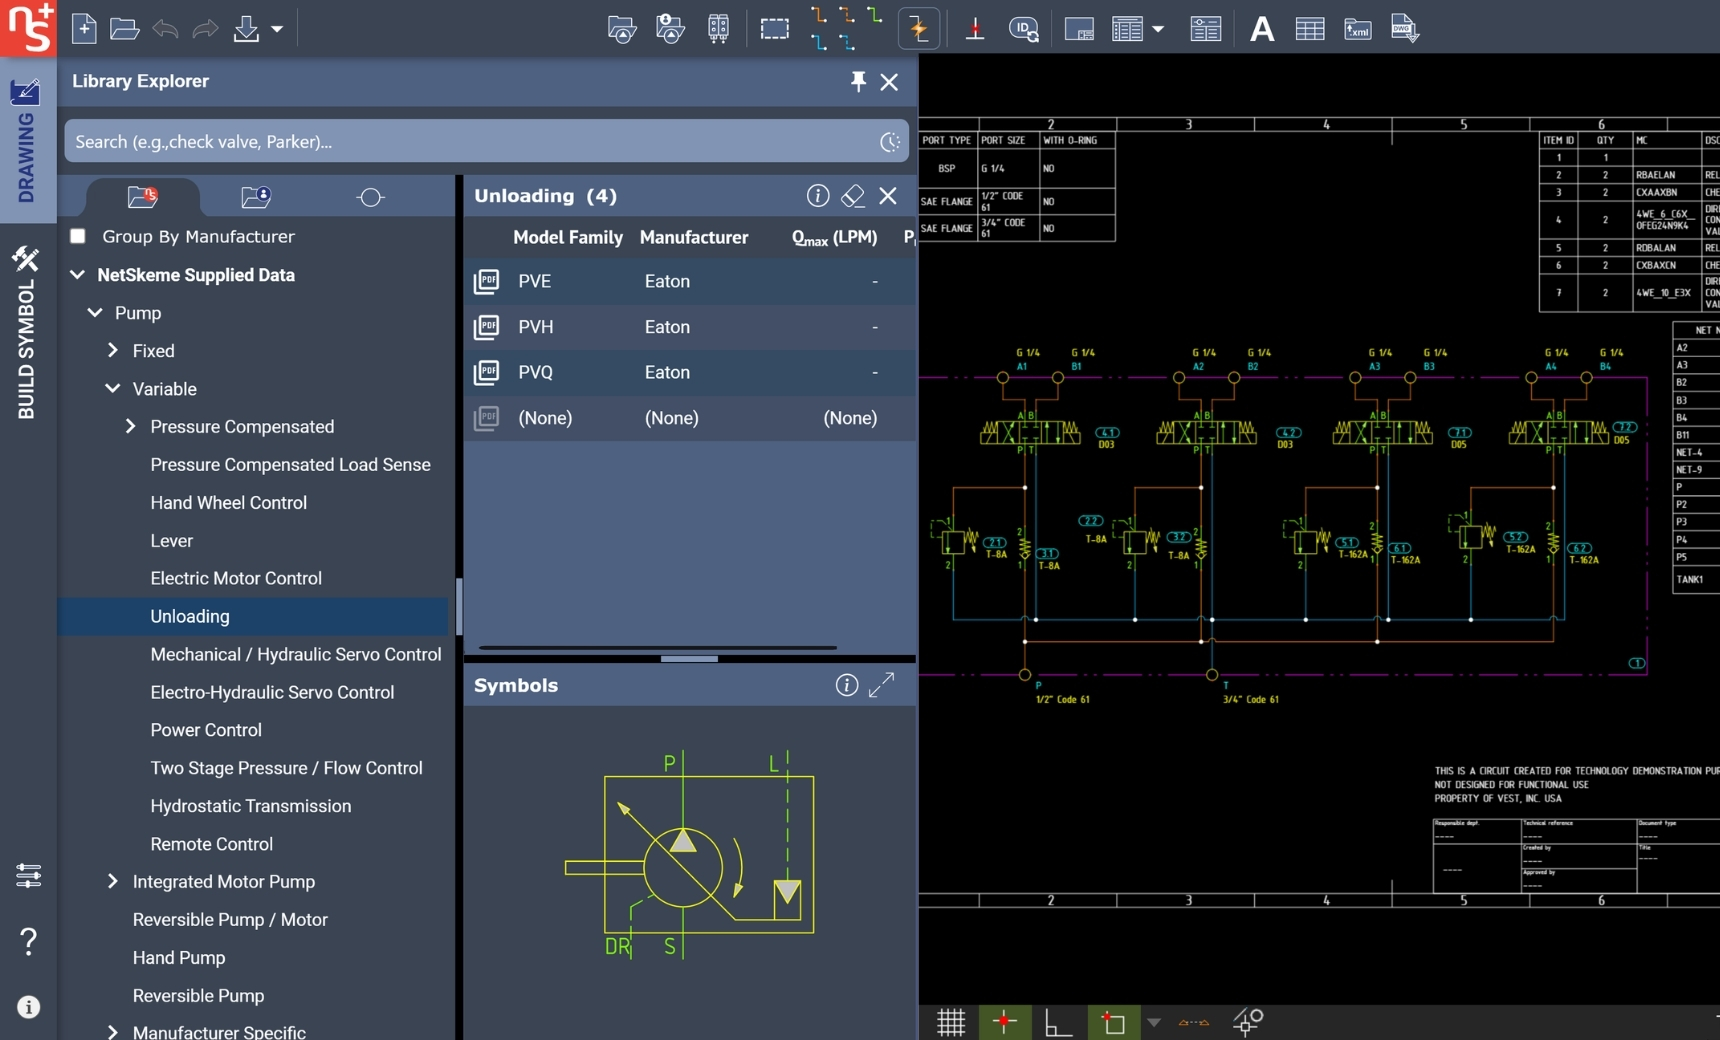The height and width of the screenshot is (1040, 1720).
Task: Select the PVH Eaton model row
Action: (x=690, y=327)
